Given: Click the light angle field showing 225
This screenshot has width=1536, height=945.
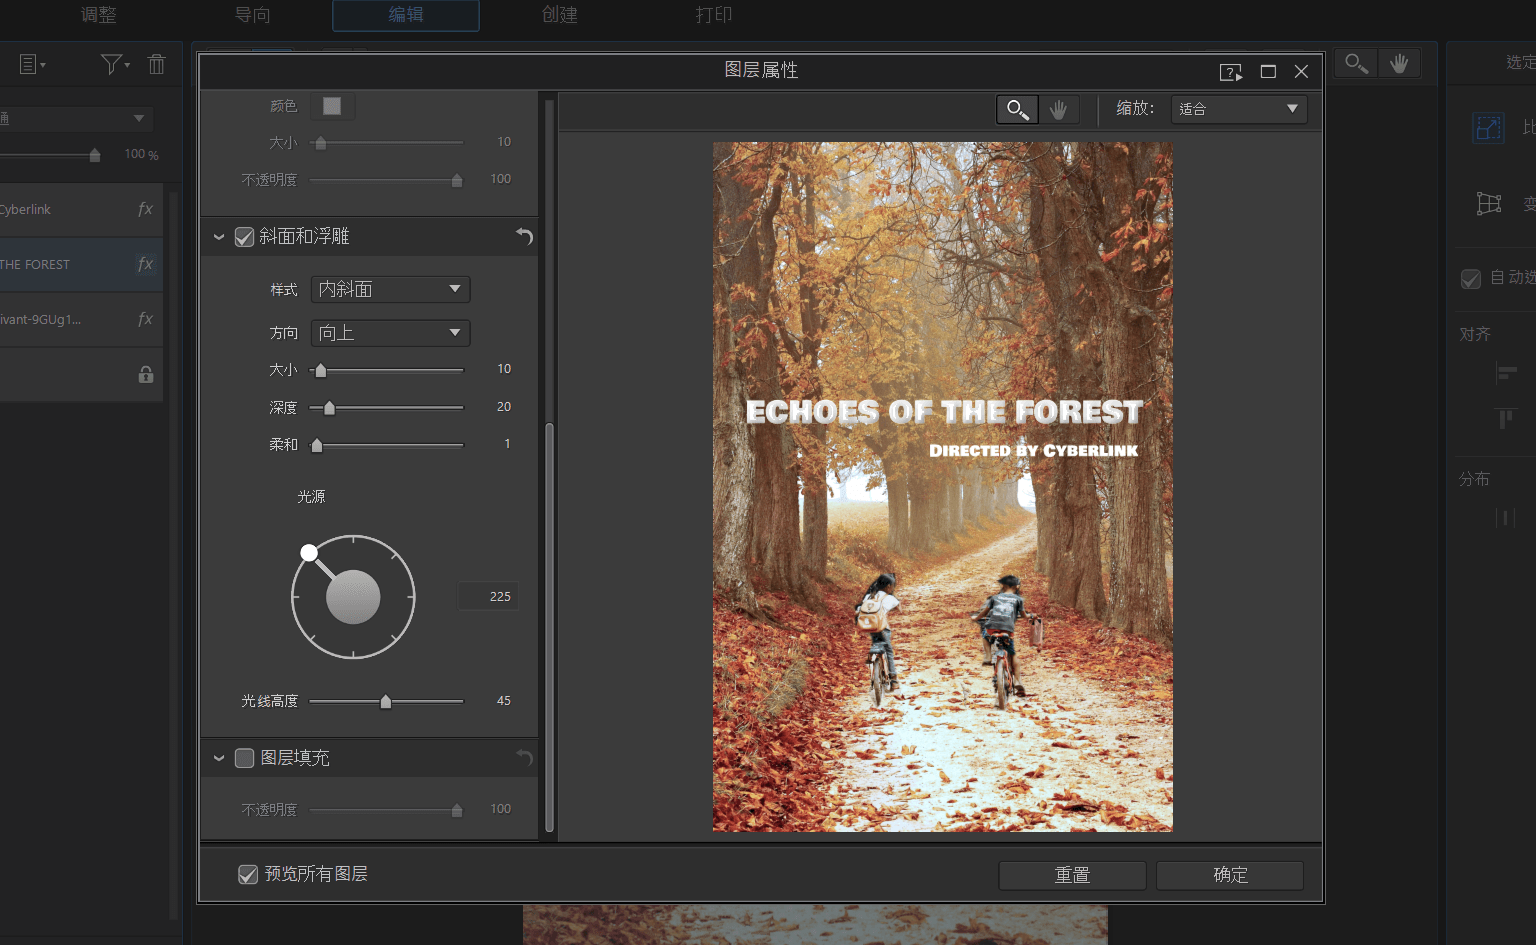Looking at the screenshot, I should pyautogui.click(x=488, y=596).
